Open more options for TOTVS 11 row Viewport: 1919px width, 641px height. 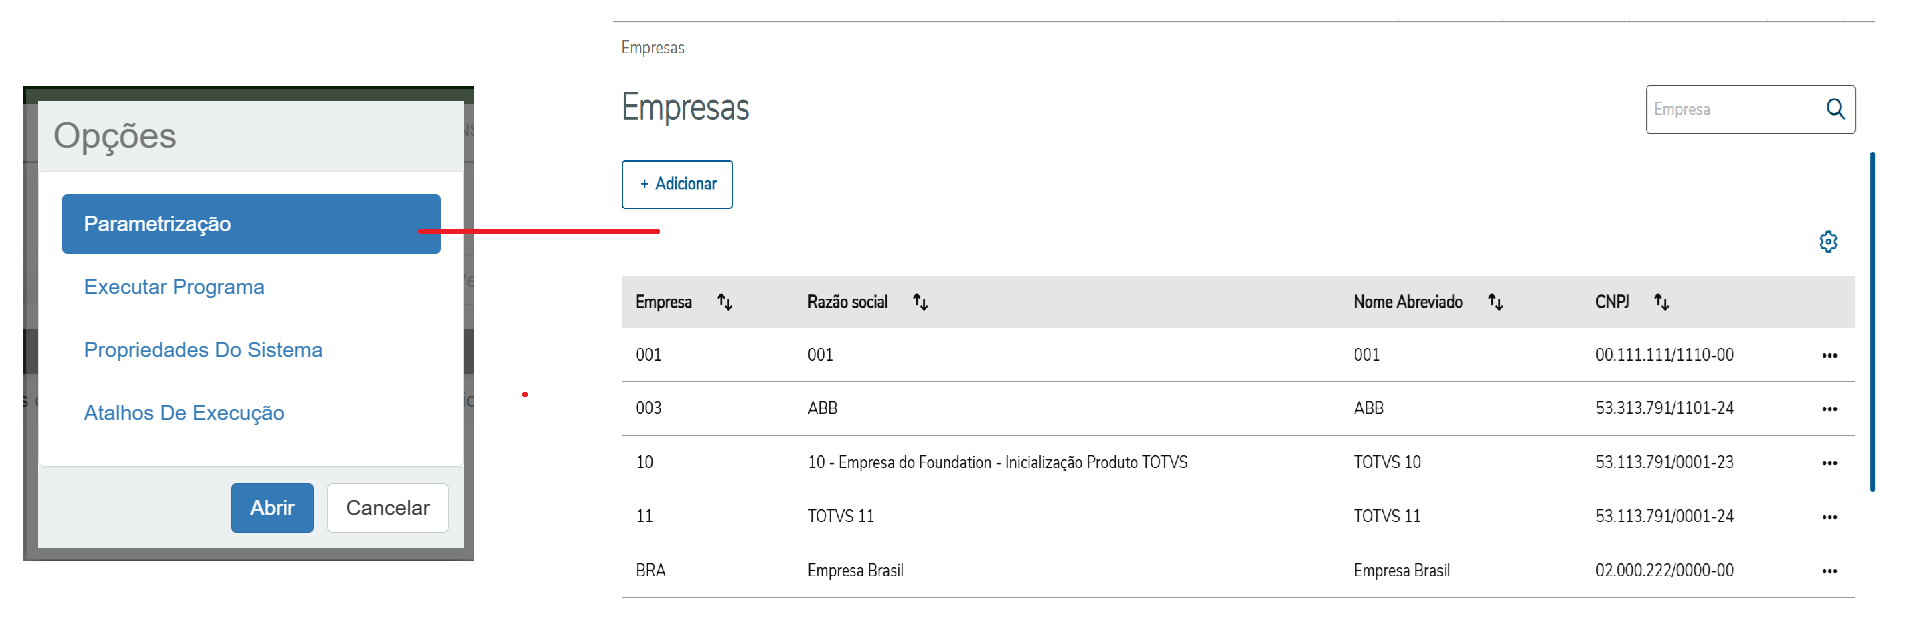tap(1829, 517)
